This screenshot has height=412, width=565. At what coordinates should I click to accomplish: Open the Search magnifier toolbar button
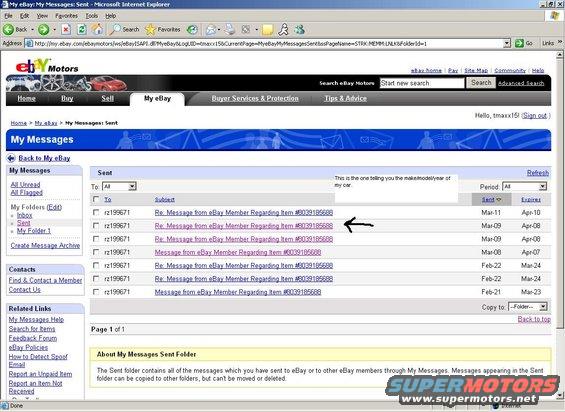tap(124, 30)
